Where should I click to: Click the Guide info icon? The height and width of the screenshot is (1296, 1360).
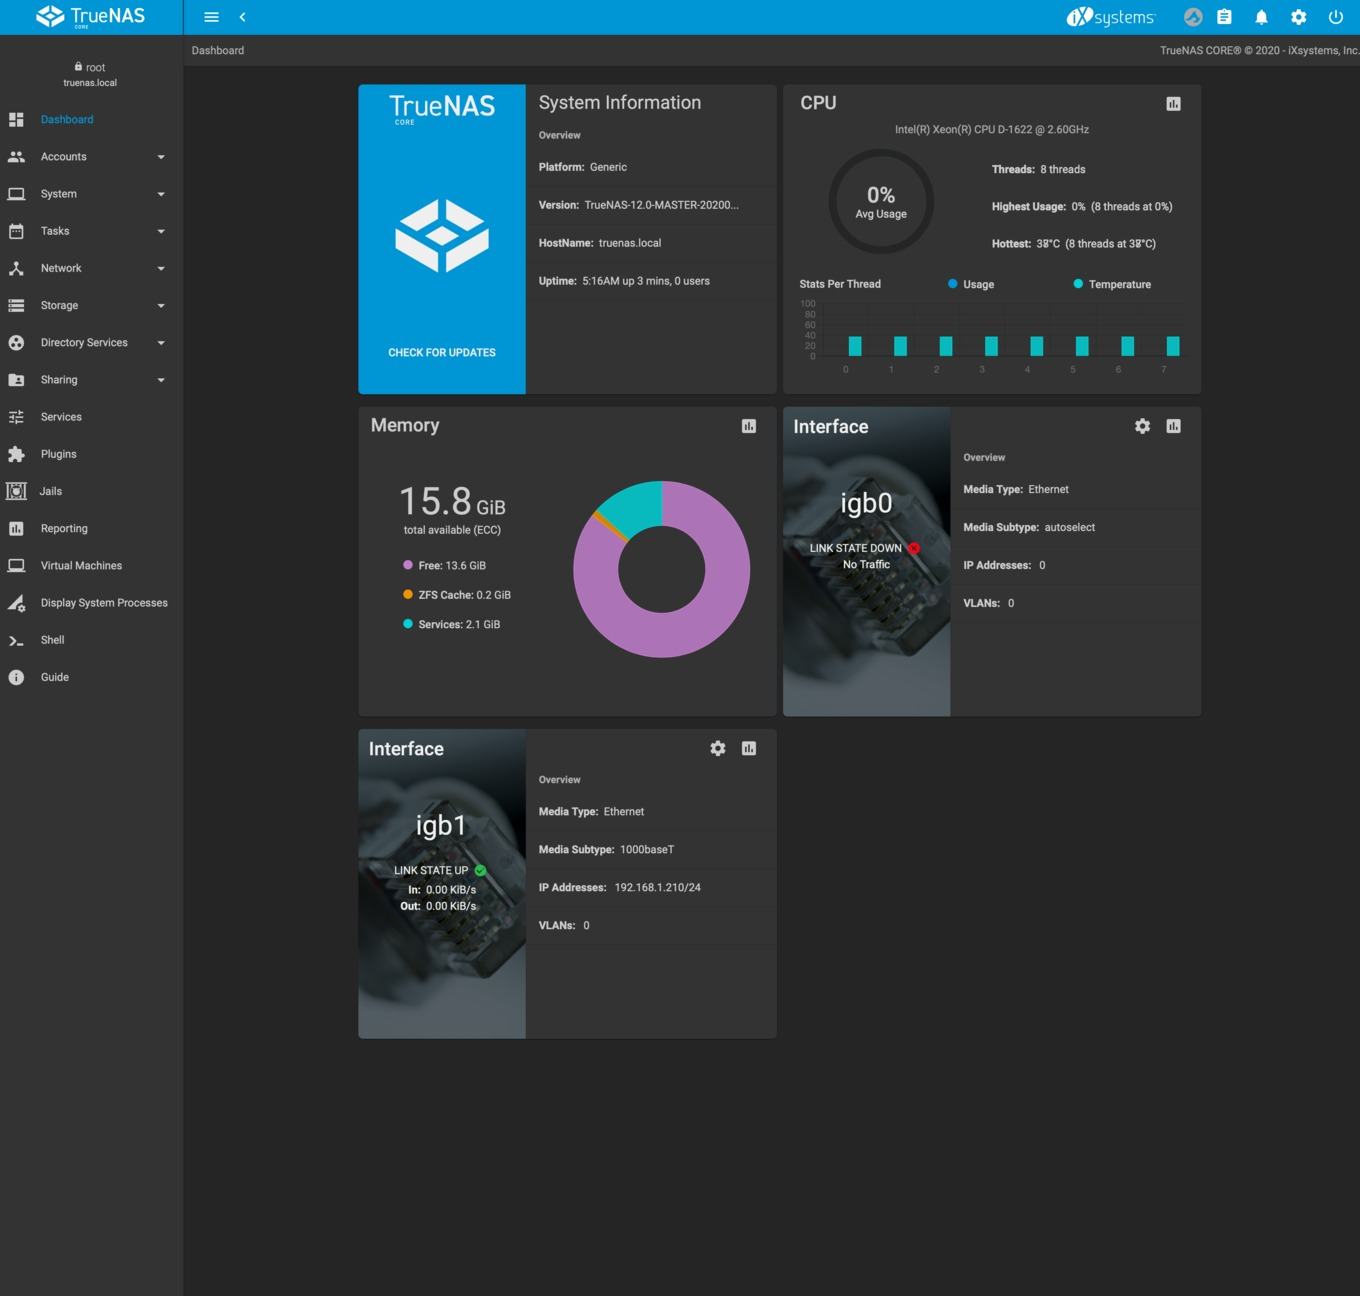click(x=16, y=677)
